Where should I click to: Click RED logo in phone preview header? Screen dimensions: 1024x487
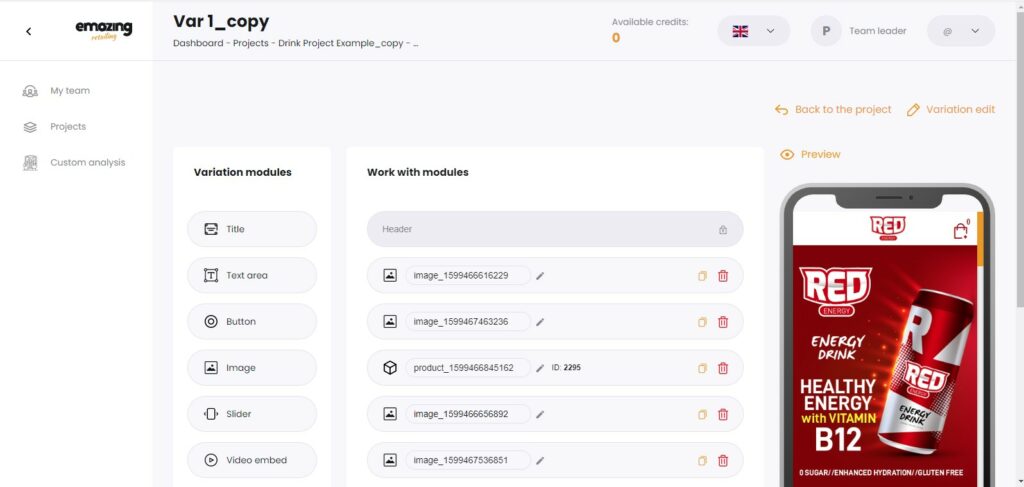pos(887,228)
